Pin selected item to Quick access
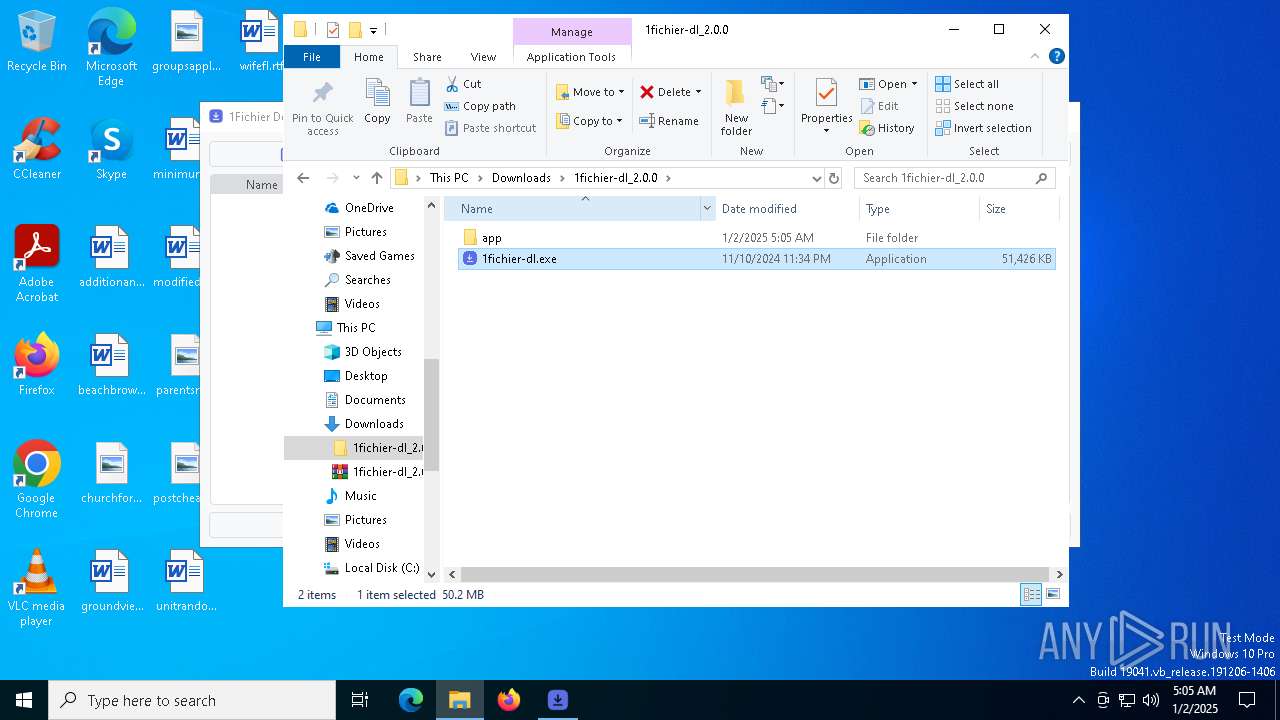This screenshot has width=1280, height=720. 322,107
